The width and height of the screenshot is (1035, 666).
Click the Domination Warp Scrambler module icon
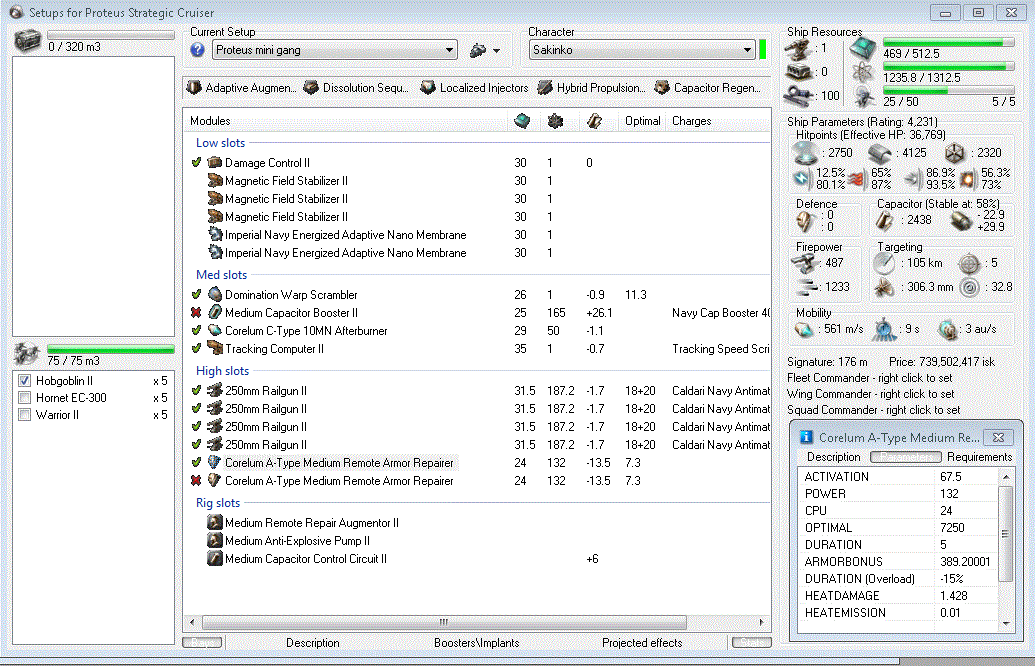click(215, 294)
